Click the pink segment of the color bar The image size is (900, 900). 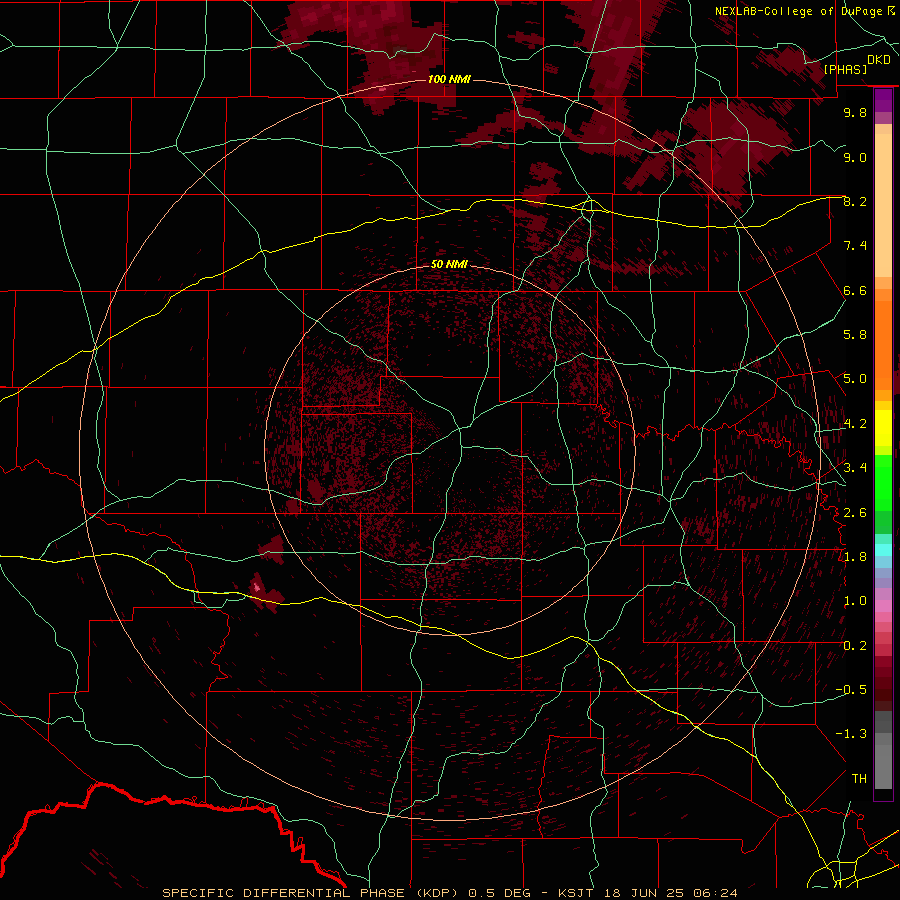tap(883, 606)
